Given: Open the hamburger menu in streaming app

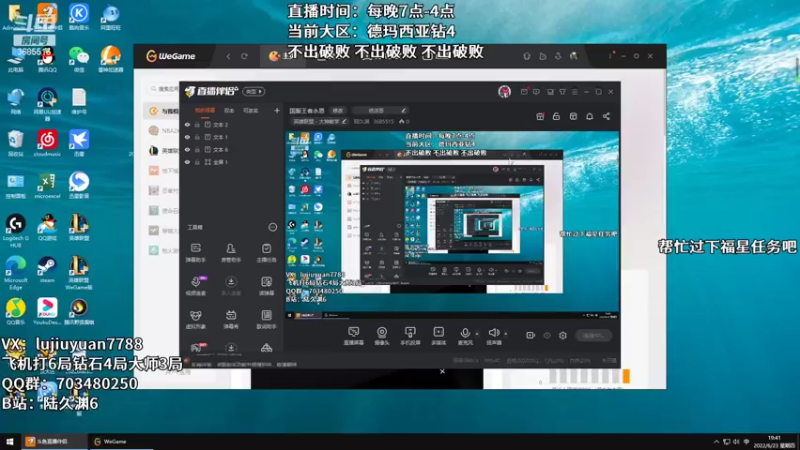Looking at the screenshot, I should point(574,92).
